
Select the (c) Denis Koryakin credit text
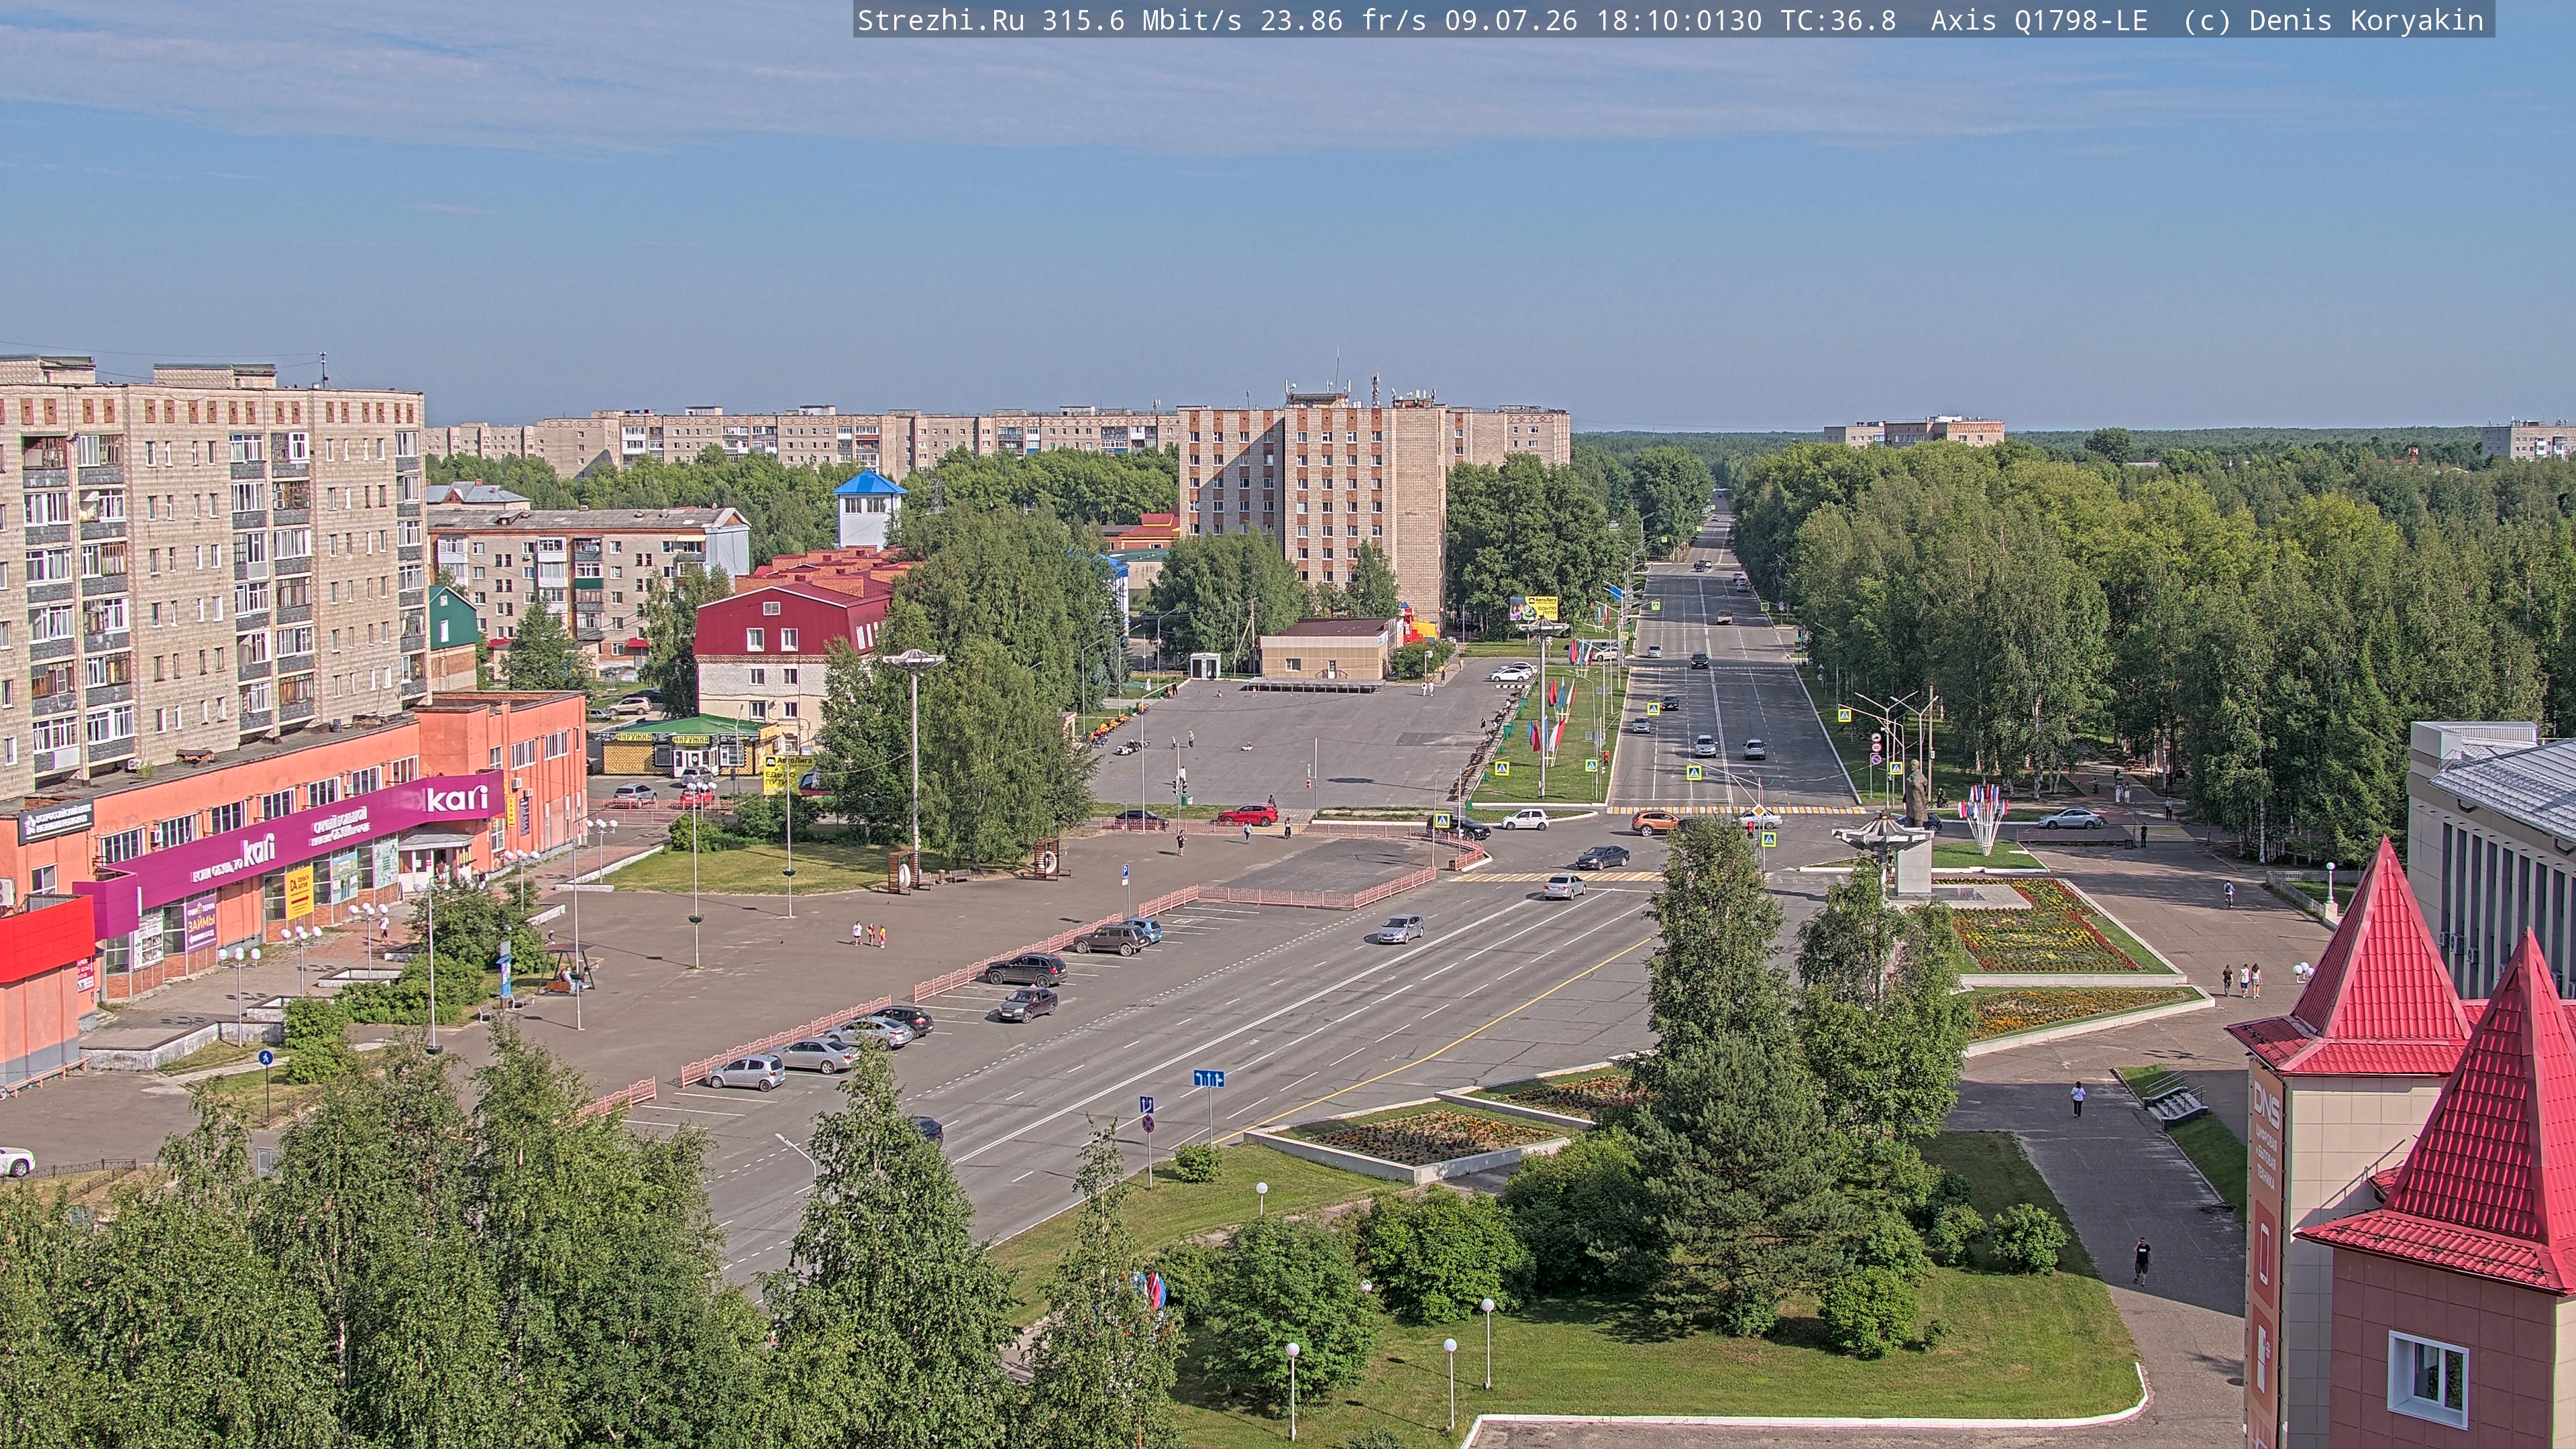click(2333, 20)
